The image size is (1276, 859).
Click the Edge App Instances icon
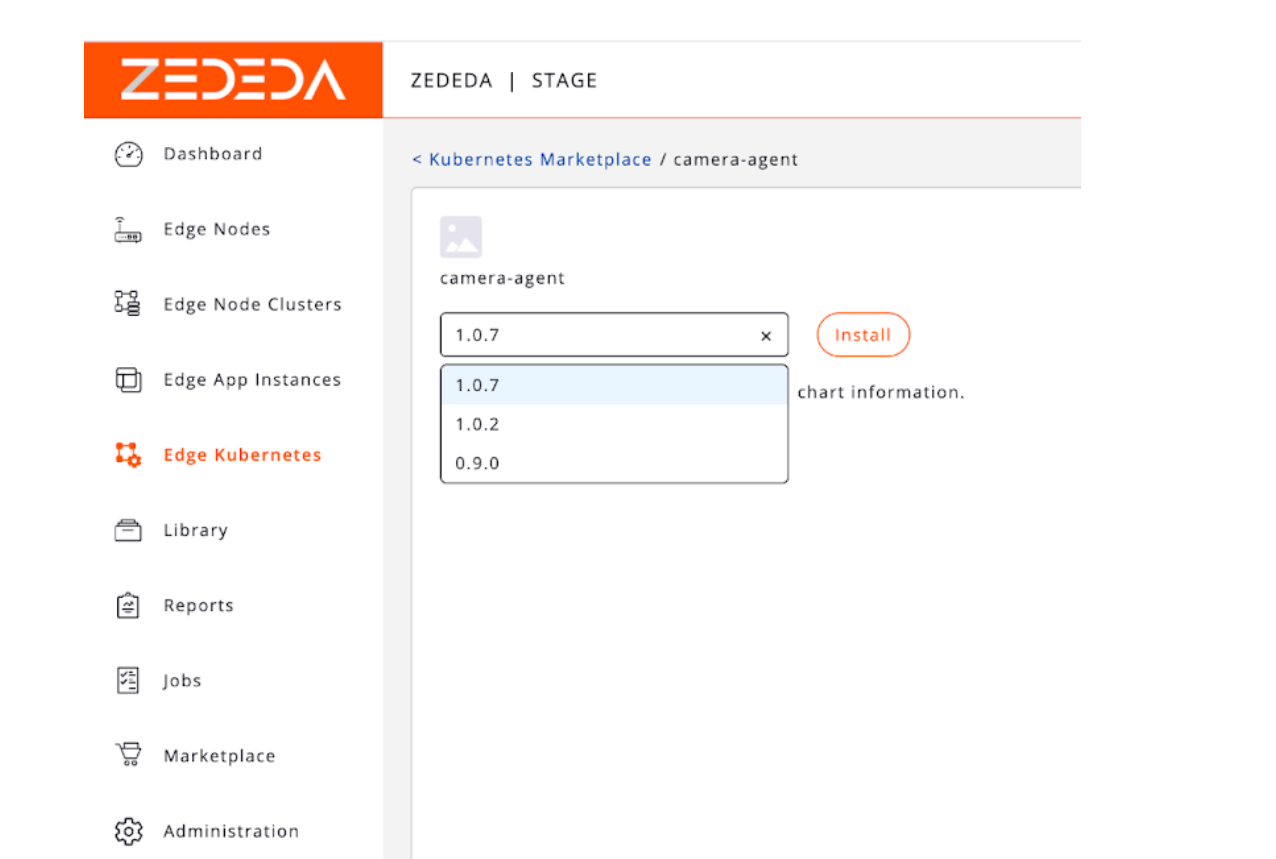[x=128, y=380]
